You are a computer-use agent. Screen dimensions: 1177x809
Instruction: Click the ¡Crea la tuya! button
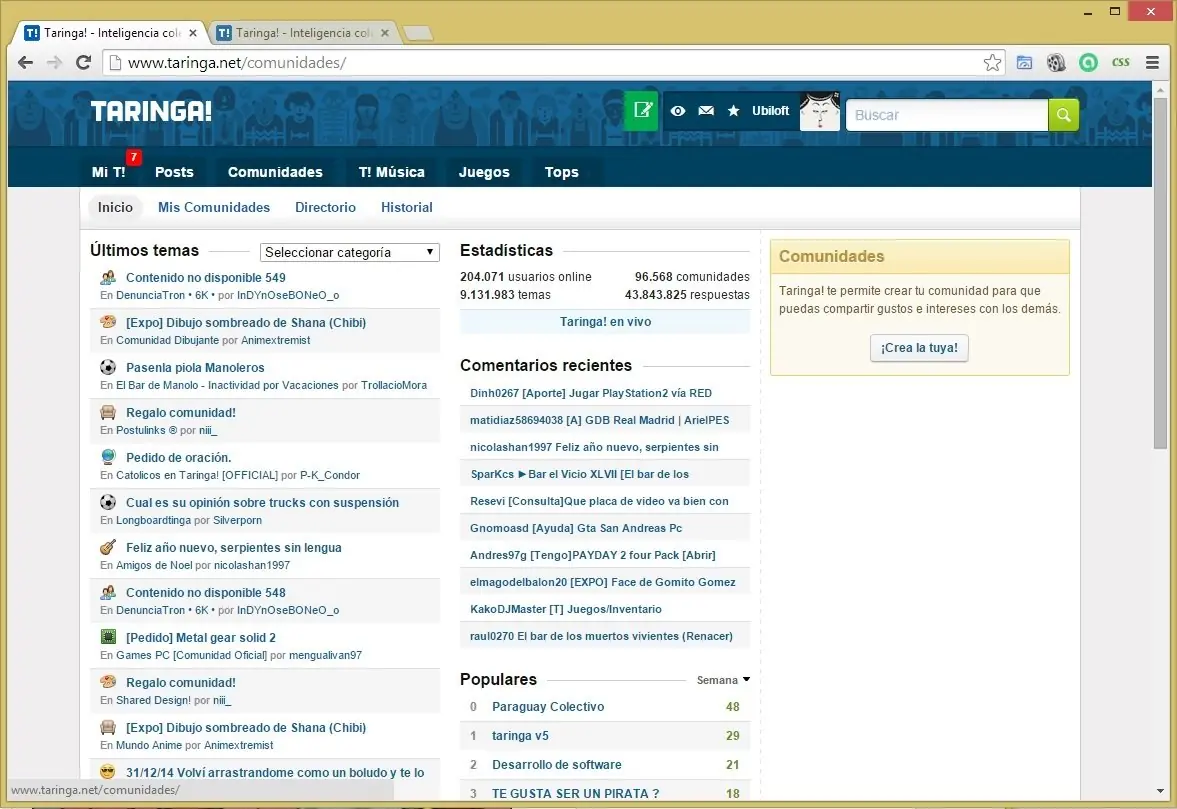pos(919,347)
